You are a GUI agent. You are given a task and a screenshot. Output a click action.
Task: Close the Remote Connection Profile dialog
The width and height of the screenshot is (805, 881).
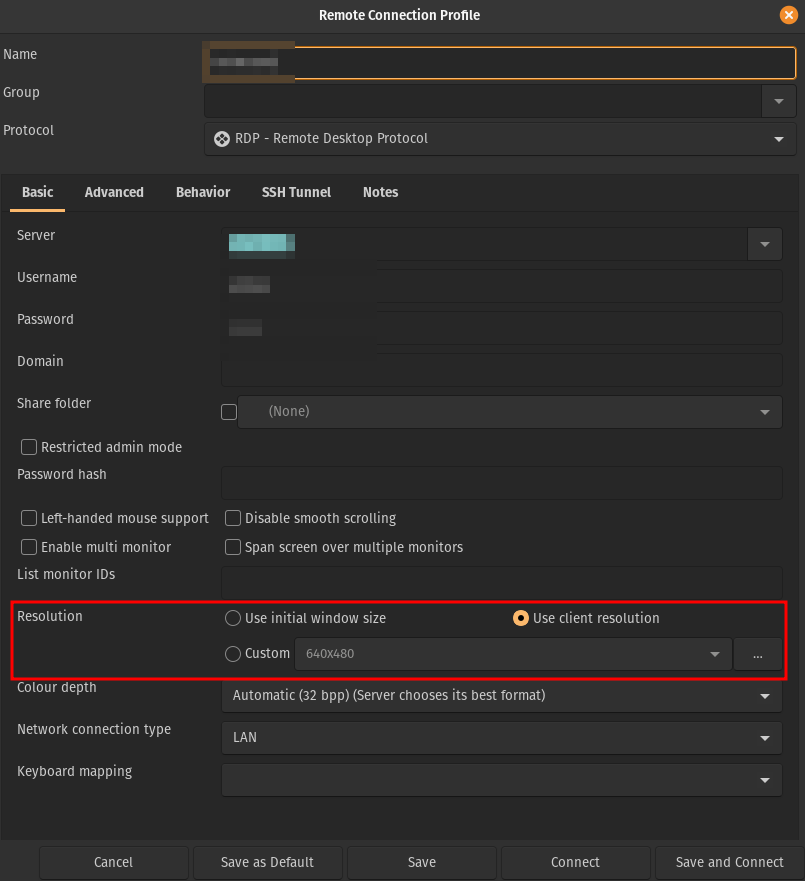789,15
